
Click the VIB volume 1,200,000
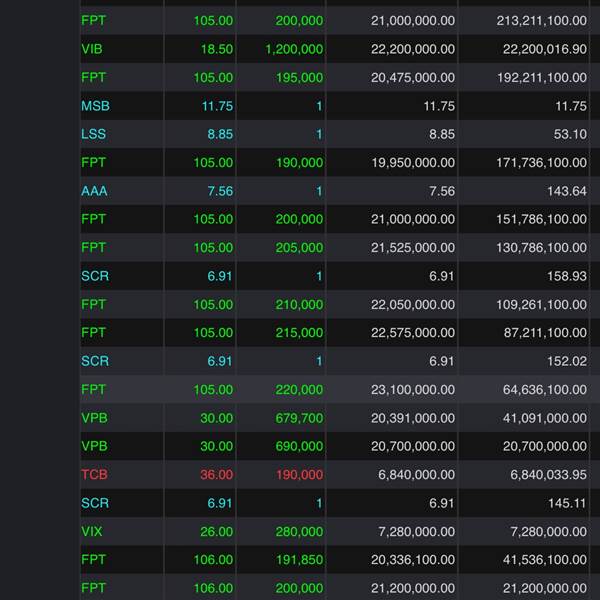coord(294,49)
